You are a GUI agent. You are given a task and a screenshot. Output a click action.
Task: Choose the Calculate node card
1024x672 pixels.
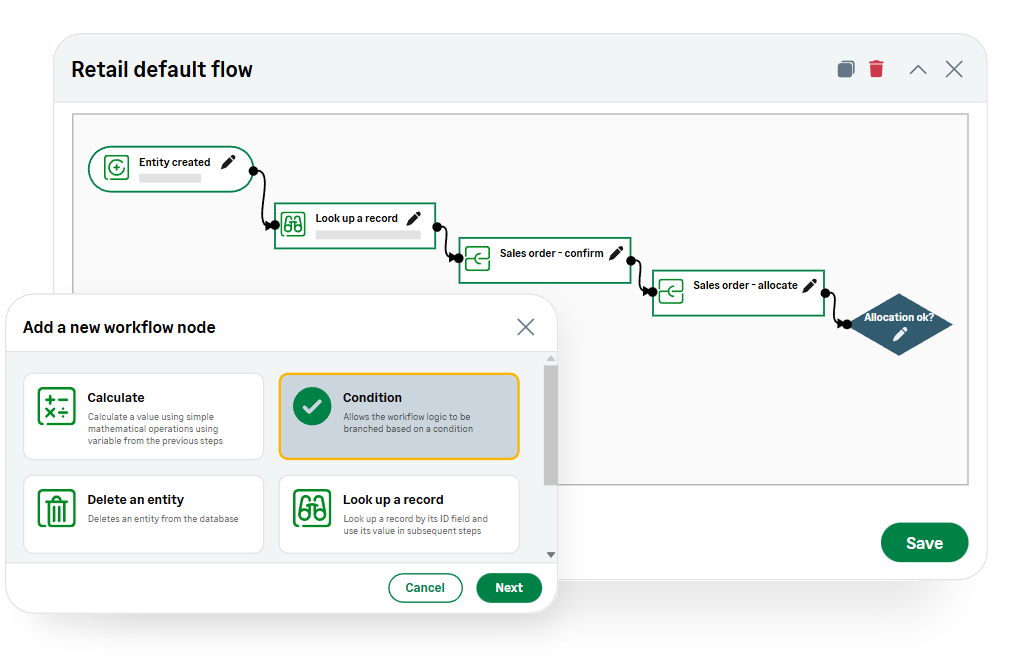[x=144, y=416]
